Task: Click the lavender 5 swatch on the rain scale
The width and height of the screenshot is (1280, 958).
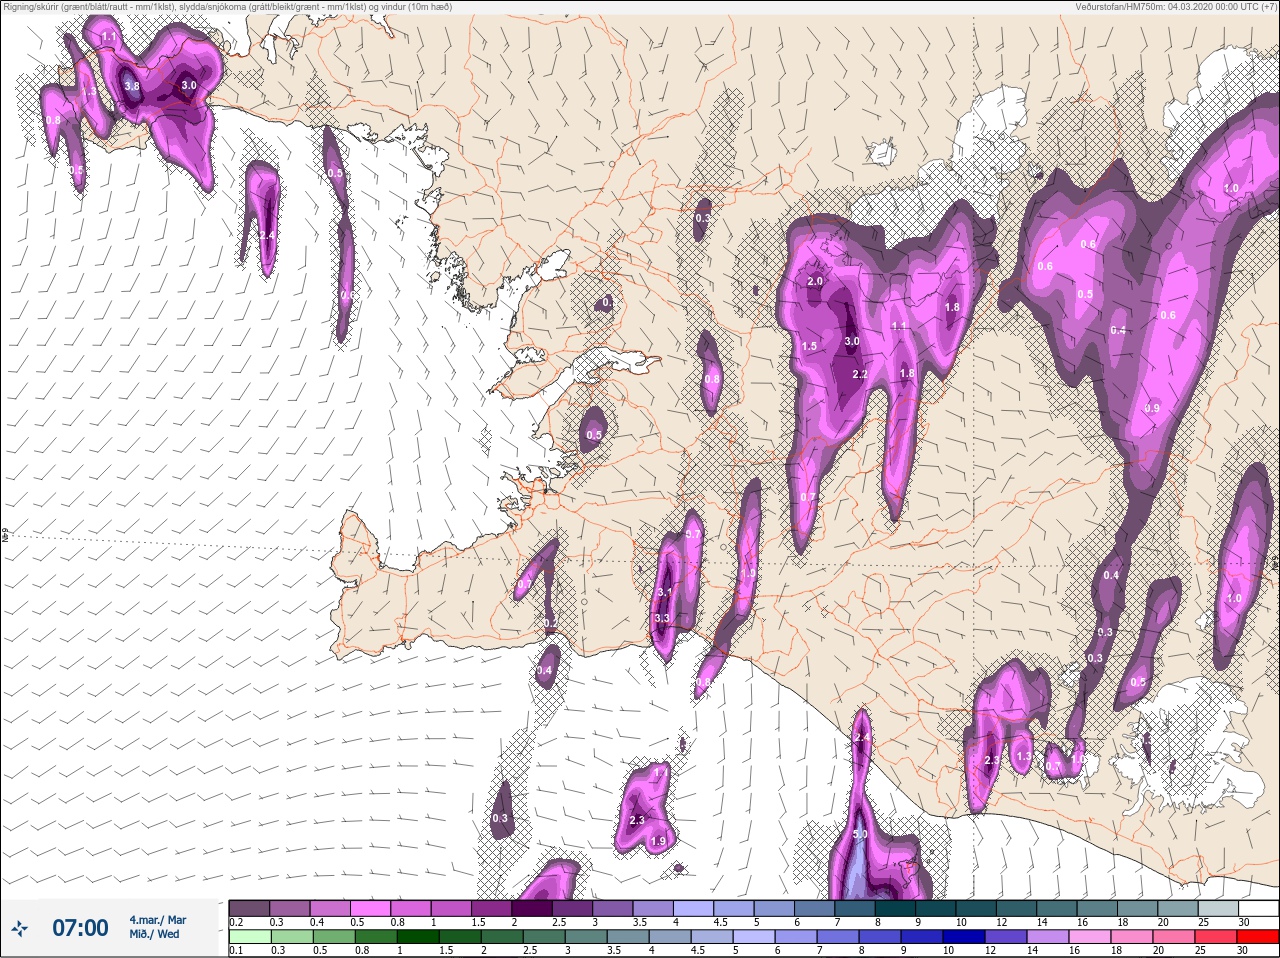Action: 756,937
